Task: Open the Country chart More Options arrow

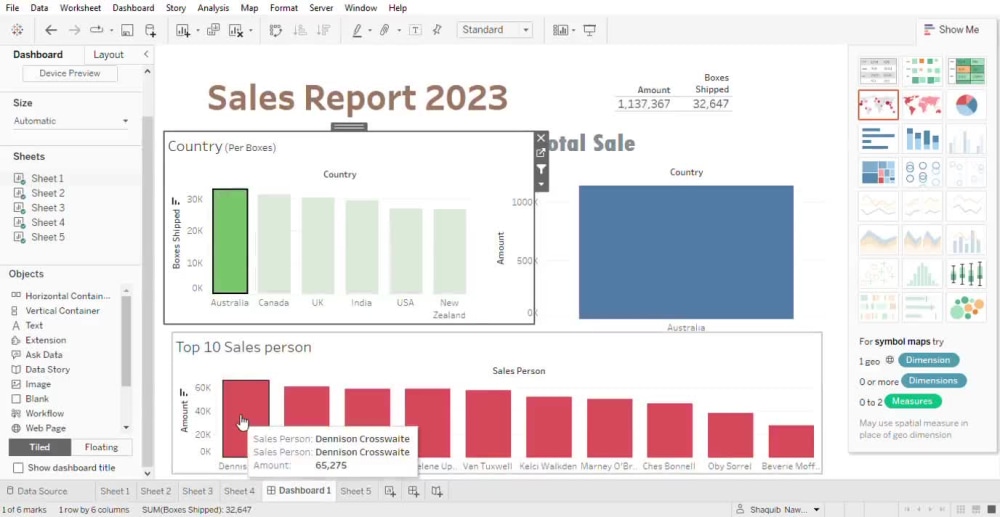Action: pyautogui.click(x=541, y=184)
